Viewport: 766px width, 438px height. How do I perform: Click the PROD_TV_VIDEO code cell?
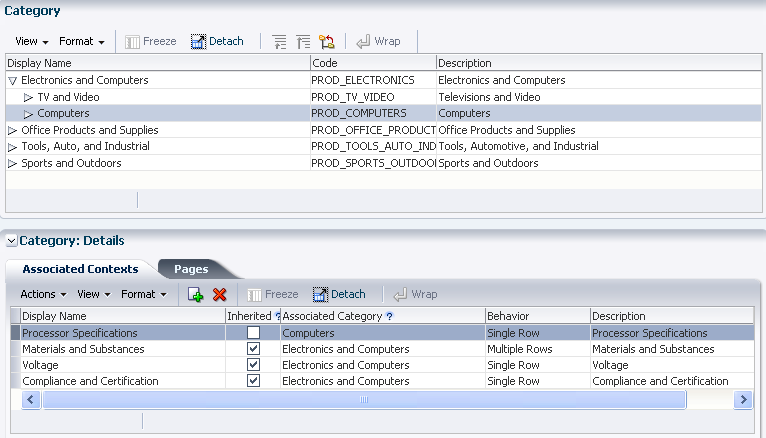click(x=373, y=97)
